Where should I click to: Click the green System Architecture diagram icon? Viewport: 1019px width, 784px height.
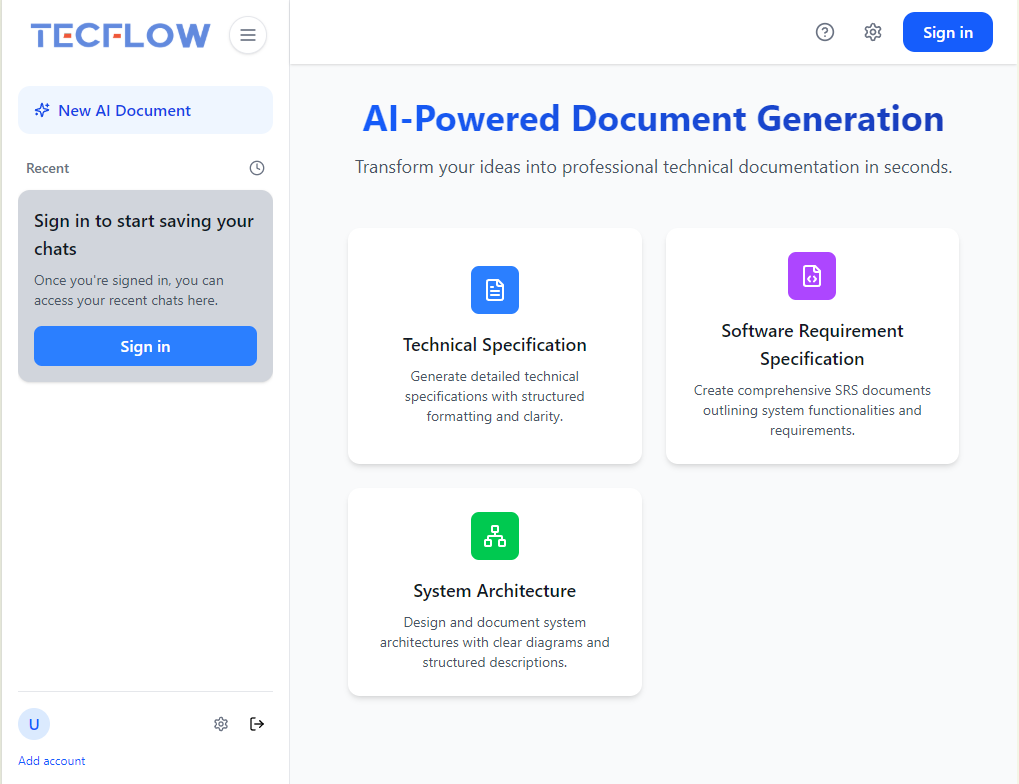pyautogui.click(x=495, y=536)
